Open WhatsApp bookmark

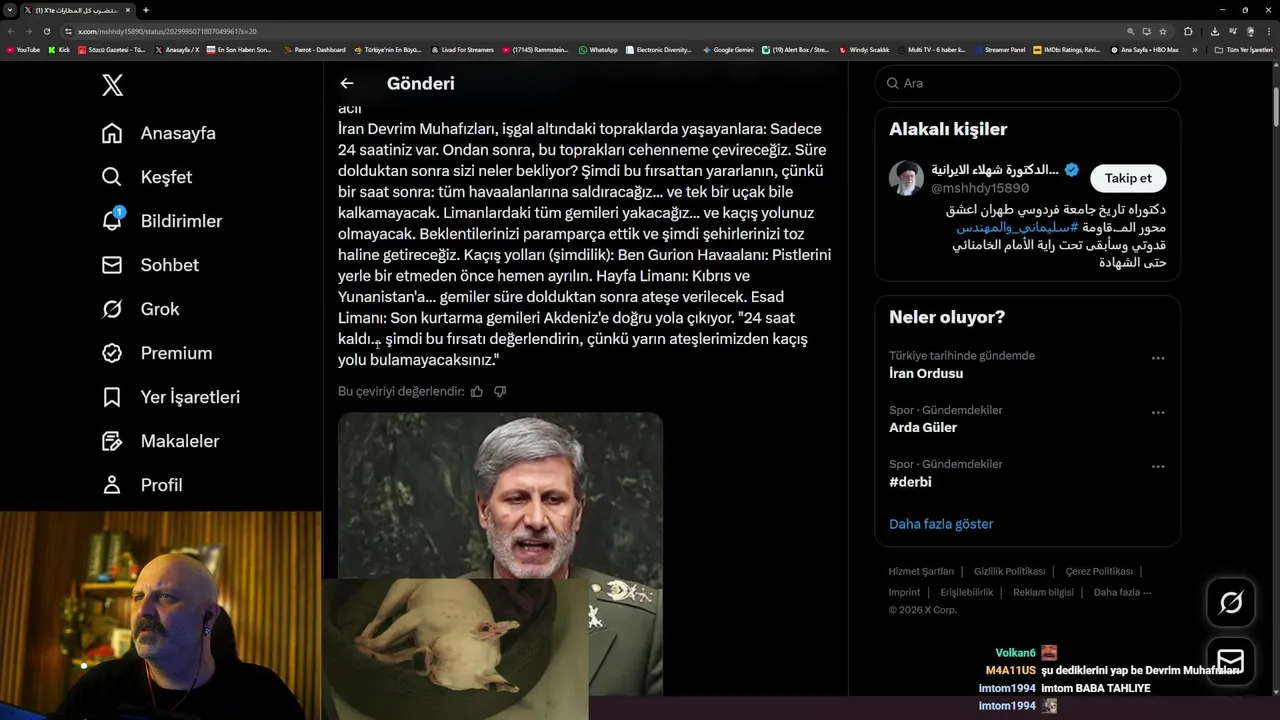click(598, 49)
